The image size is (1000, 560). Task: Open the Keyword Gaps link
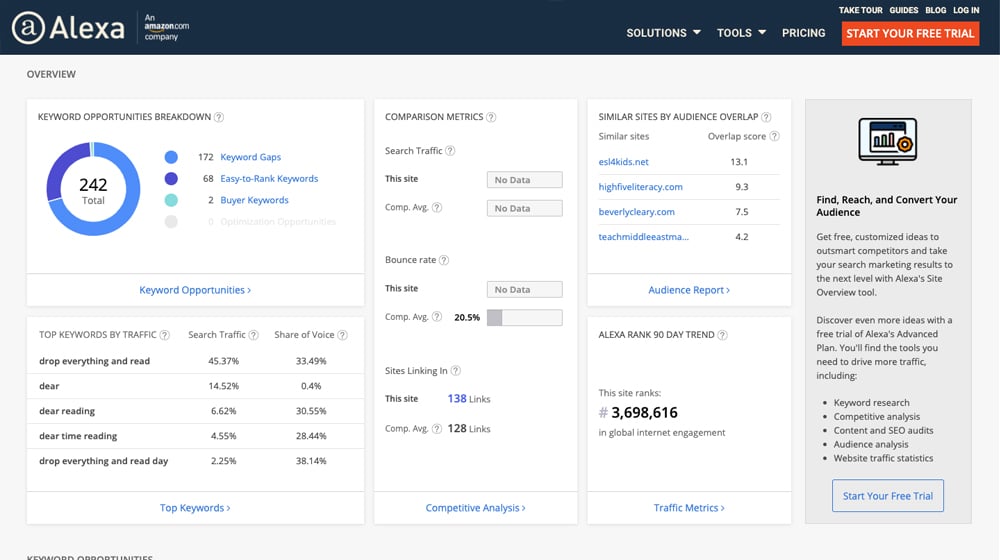click(x=251, y=157)
